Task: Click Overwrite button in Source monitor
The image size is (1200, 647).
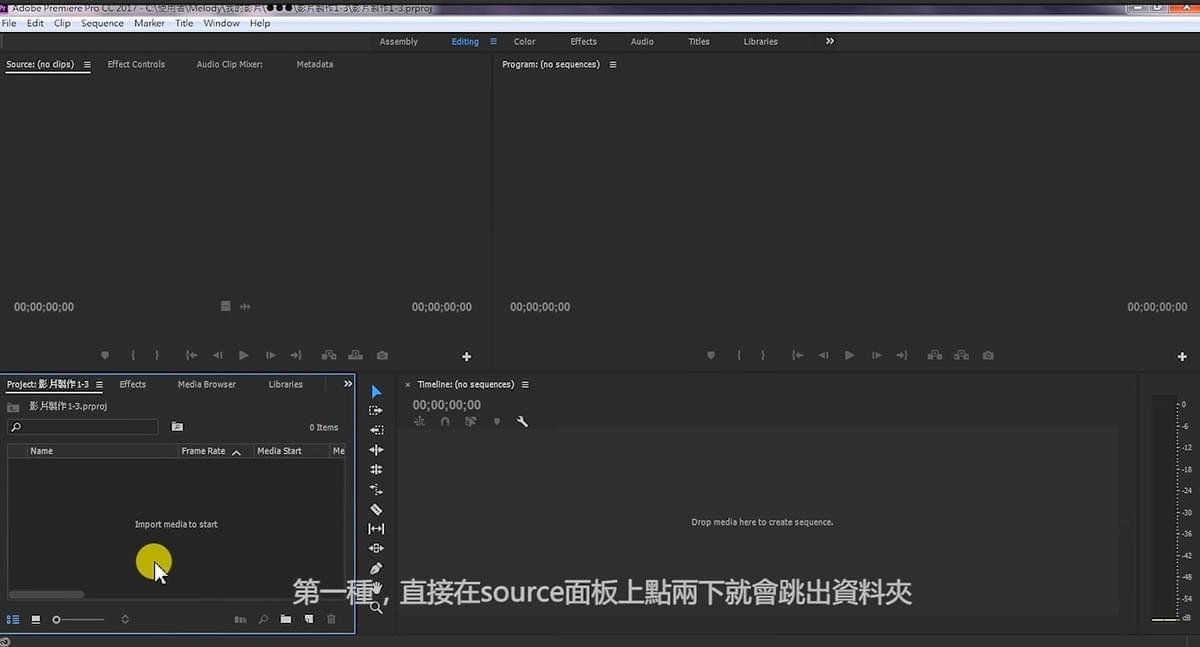Action: point(355,355)
